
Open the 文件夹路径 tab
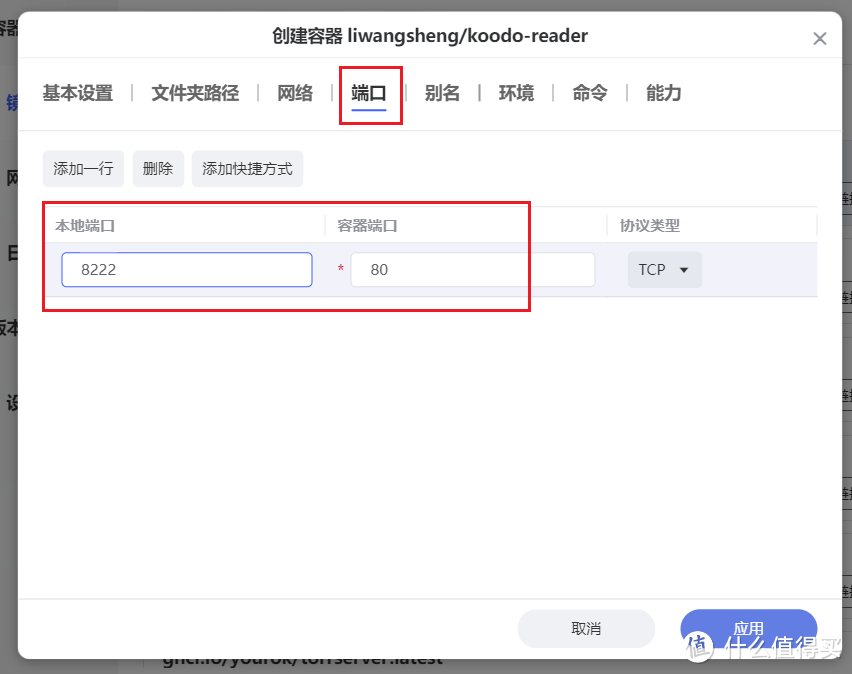point(194,93)
